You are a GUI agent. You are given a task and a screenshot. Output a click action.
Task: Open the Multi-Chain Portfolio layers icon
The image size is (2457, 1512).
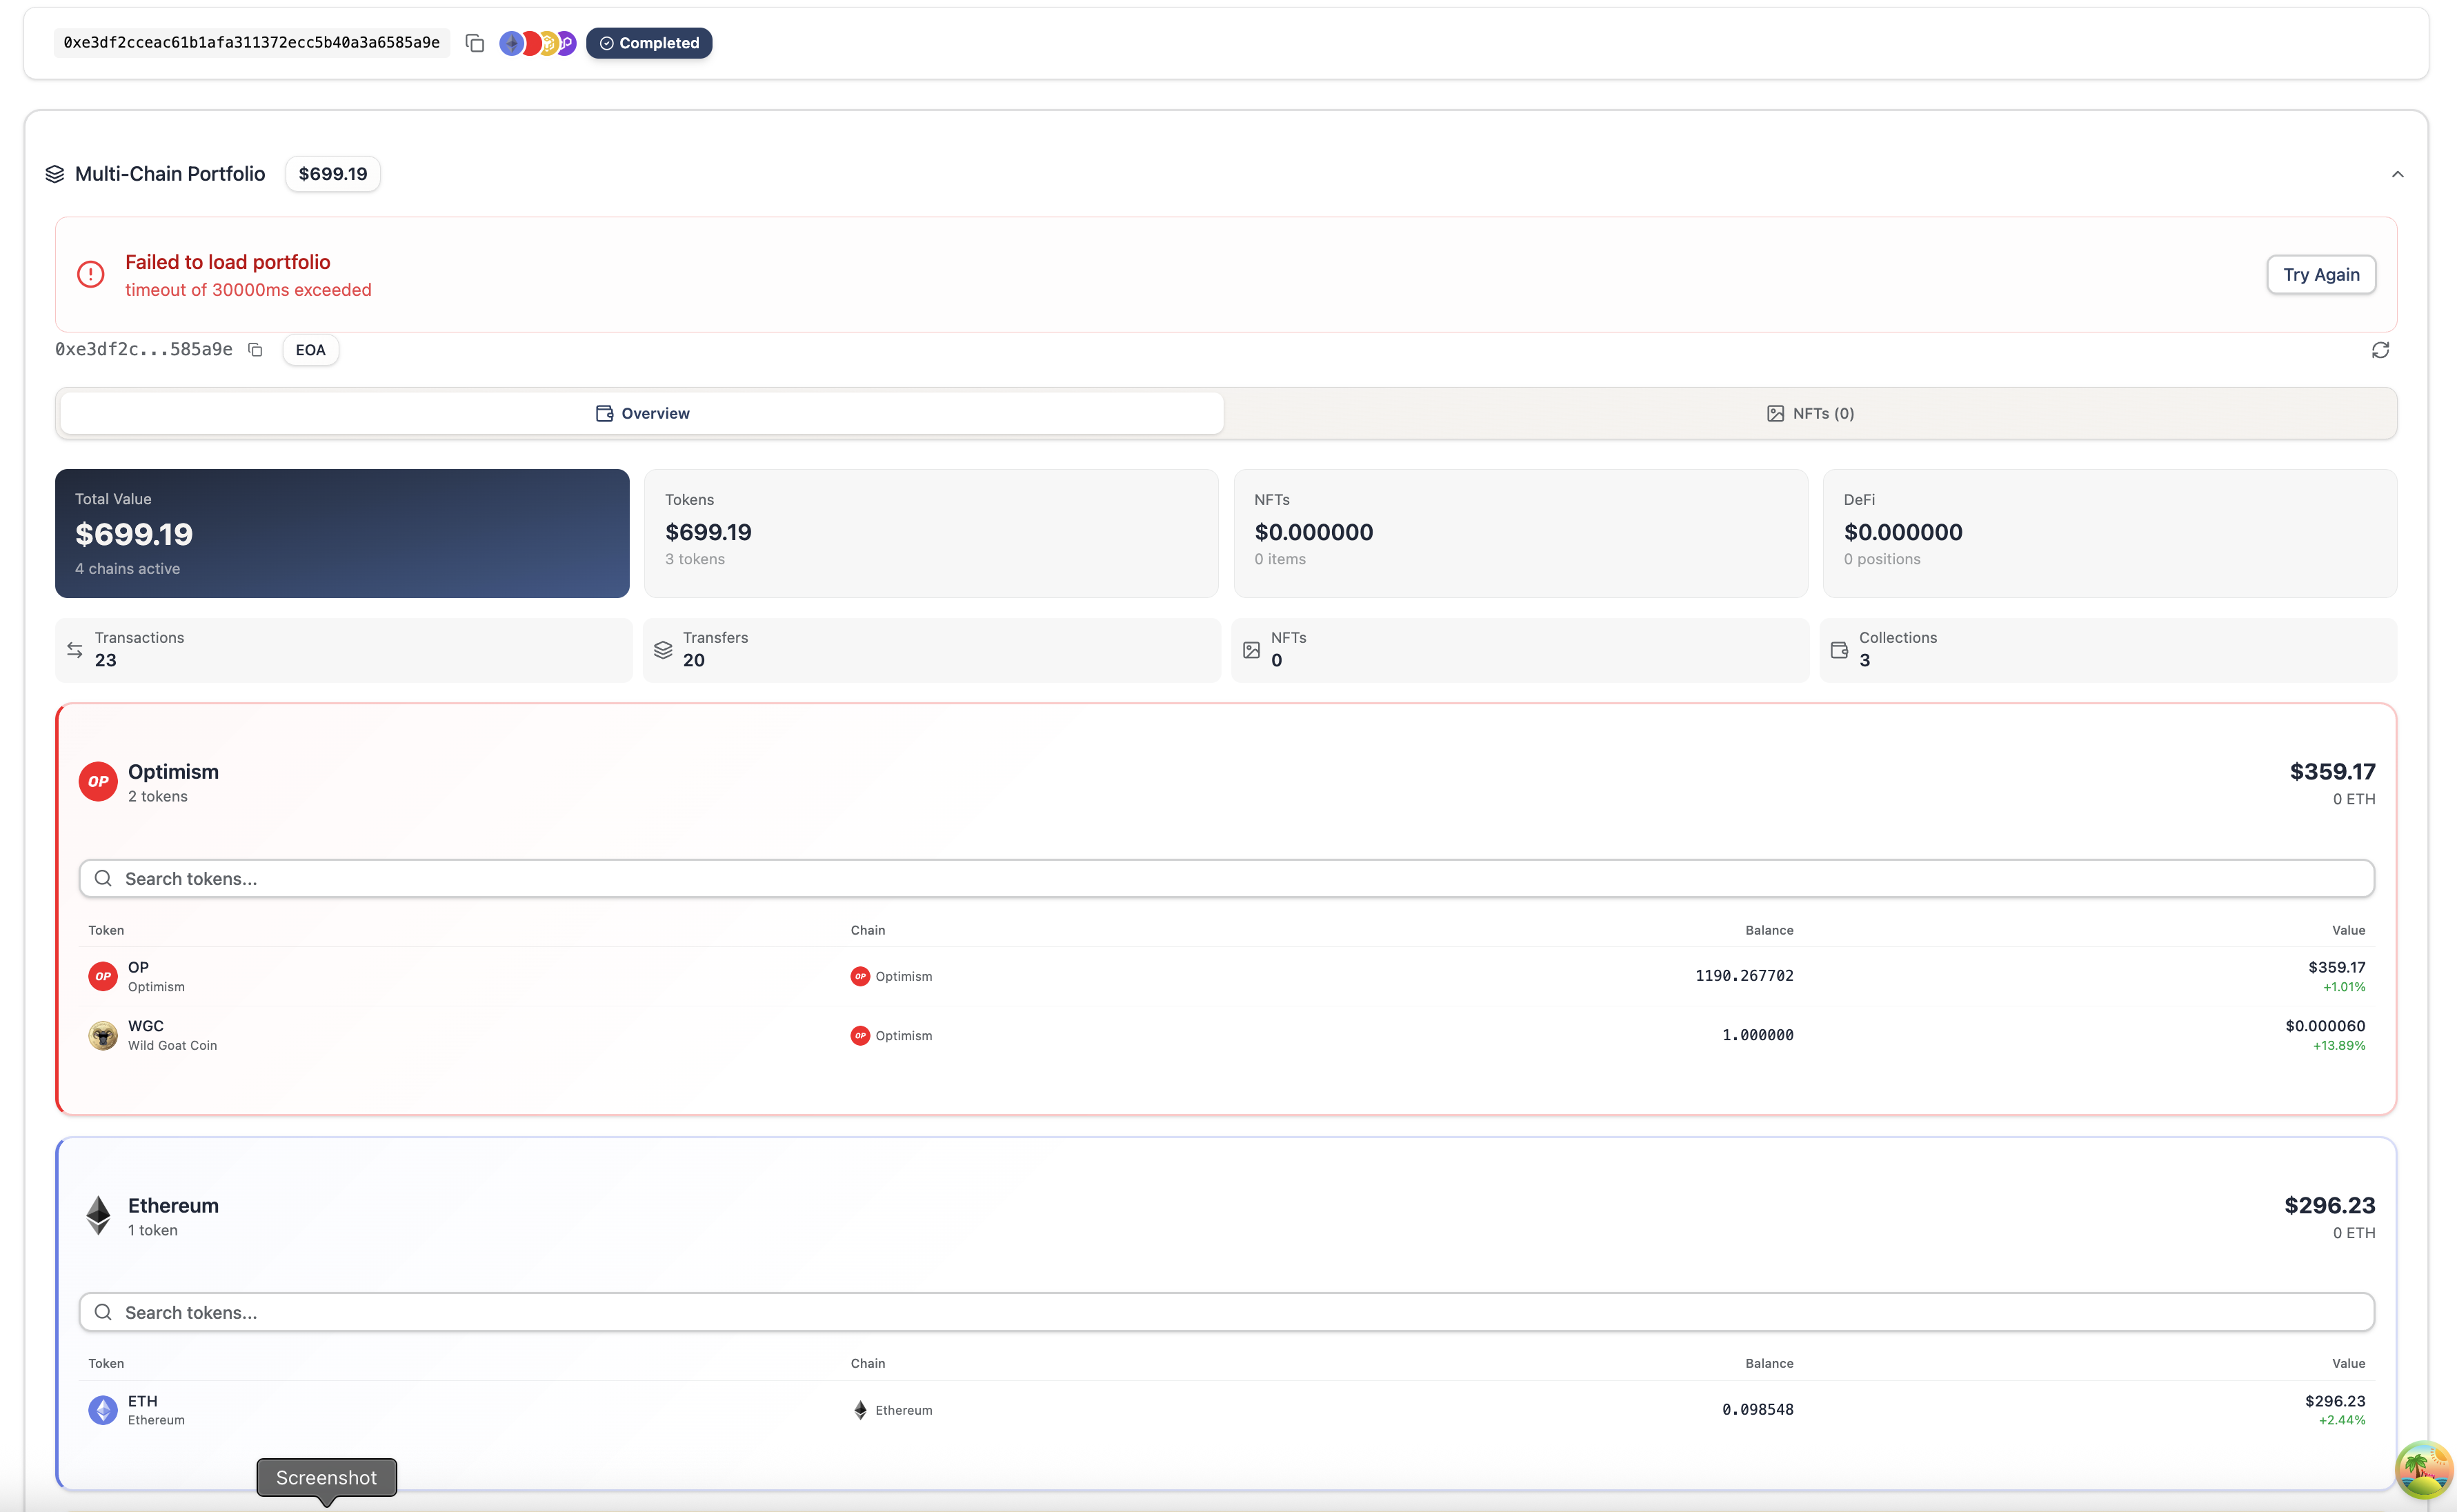55,173
